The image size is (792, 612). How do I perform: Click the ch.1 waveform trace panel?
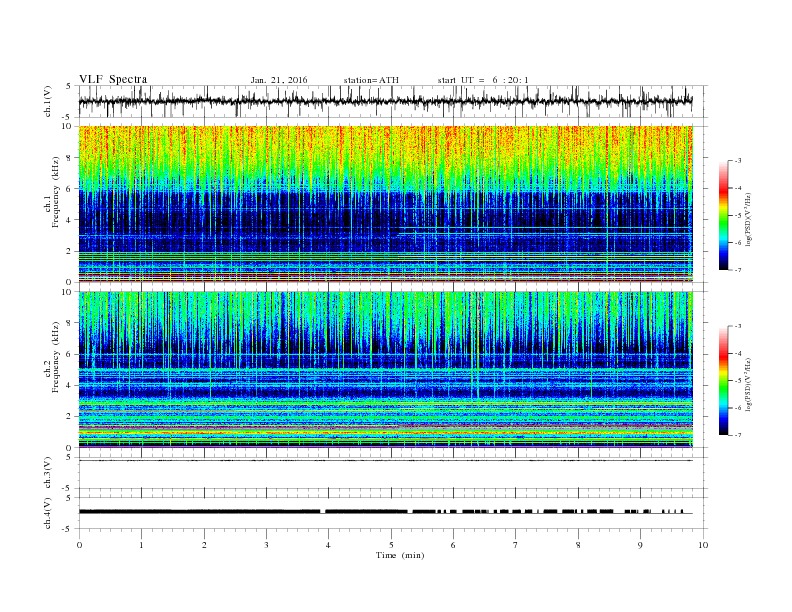point(393,101)
